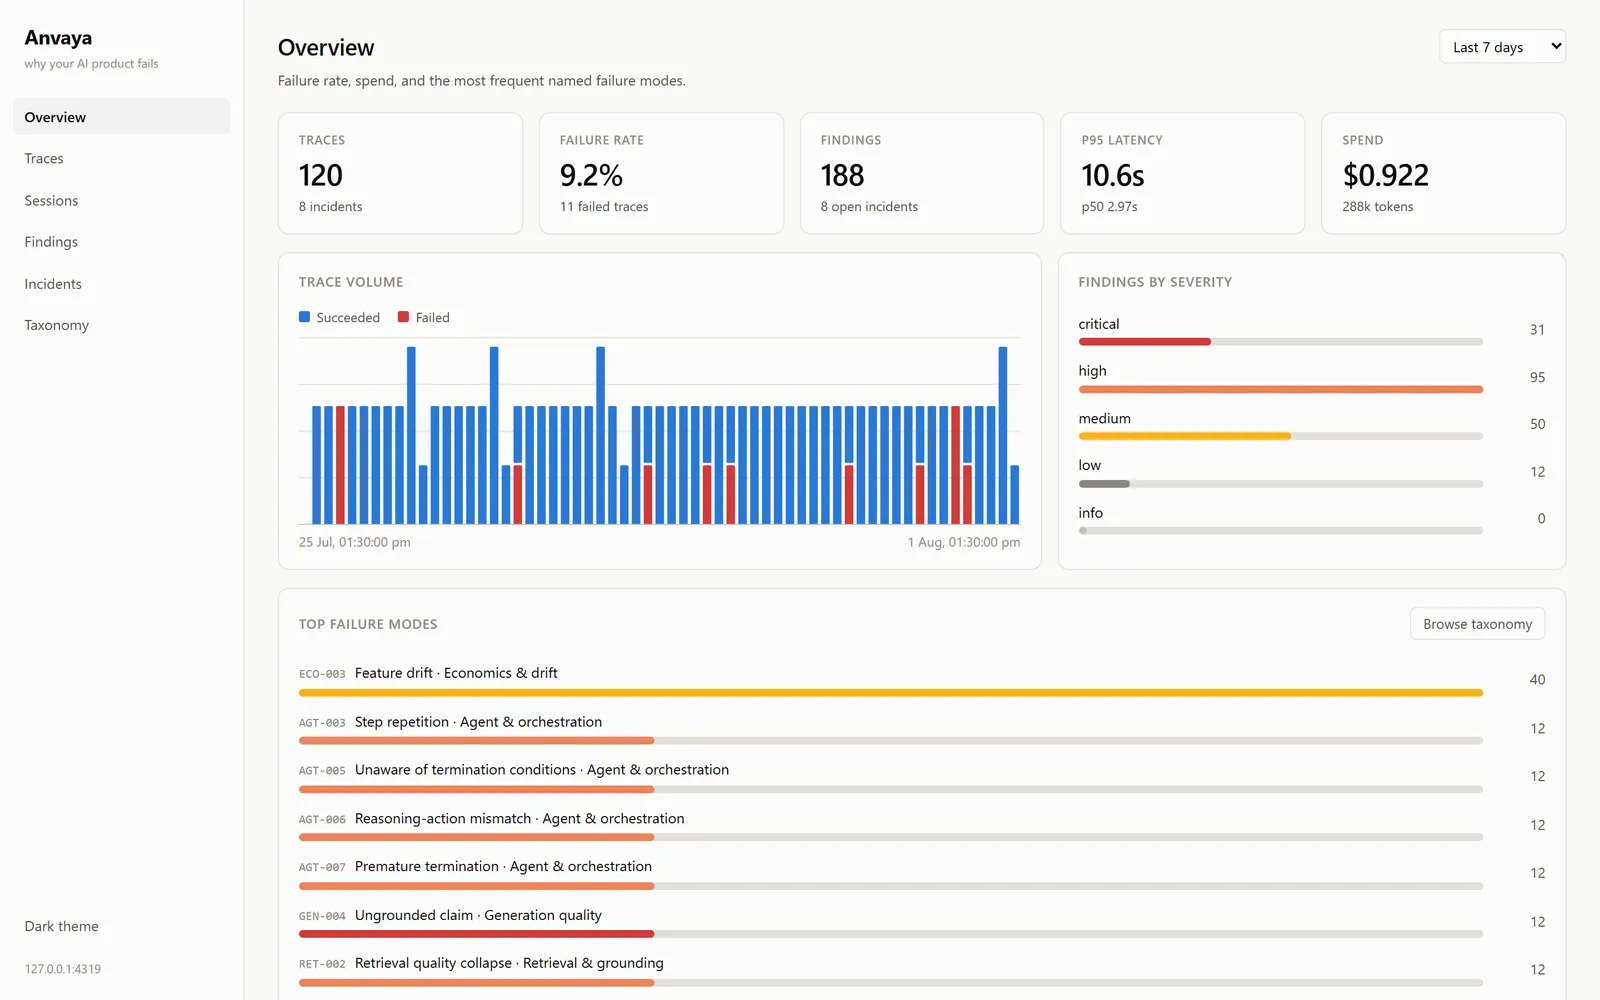The image size is (1600, 1000).
Task: Click the red Failed legend swatch
Action: tap(403, 317)
